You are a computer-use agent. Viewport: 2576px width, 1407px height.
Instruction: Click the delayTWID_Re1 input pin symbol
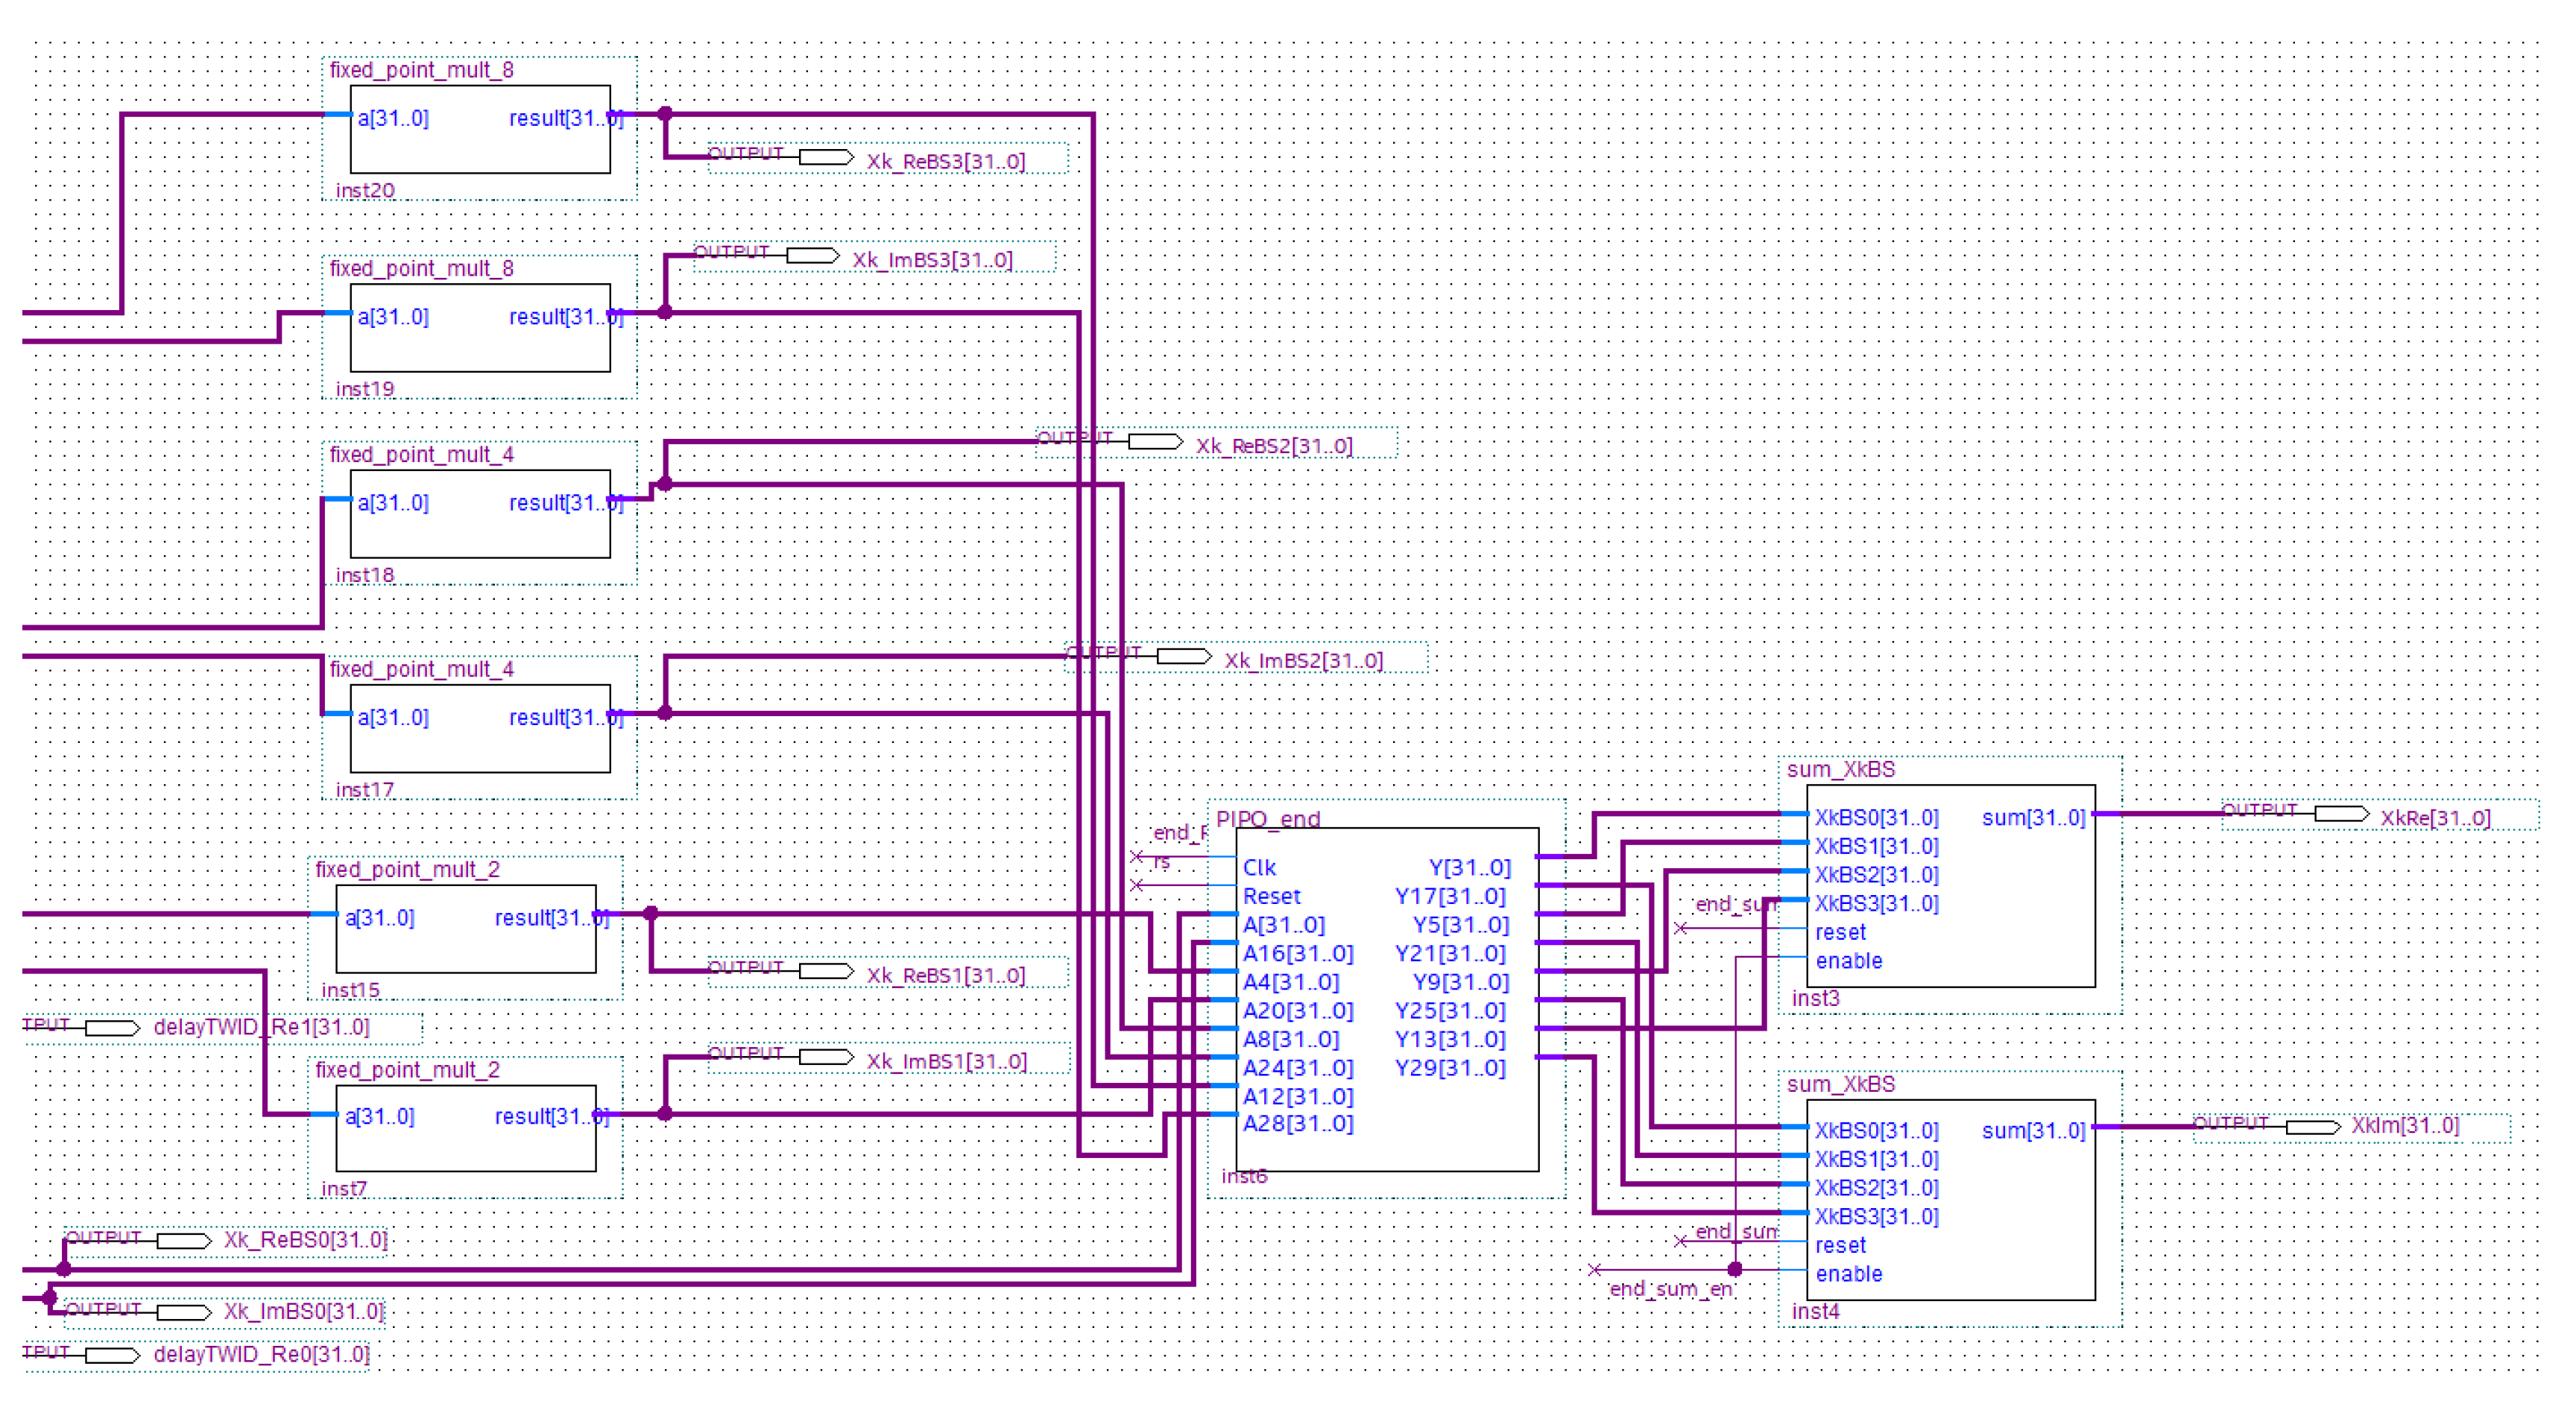[112, 1028]
